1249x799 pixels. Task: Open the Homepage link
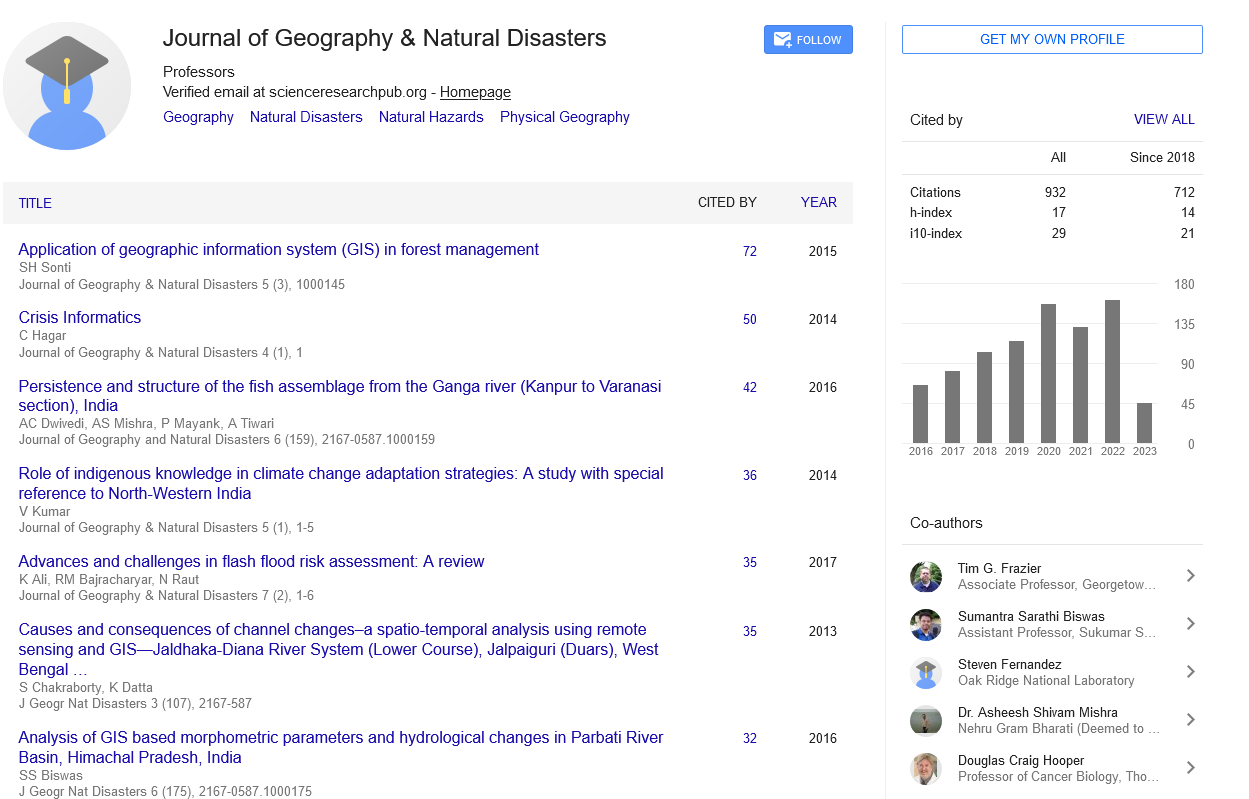[475, 92]
